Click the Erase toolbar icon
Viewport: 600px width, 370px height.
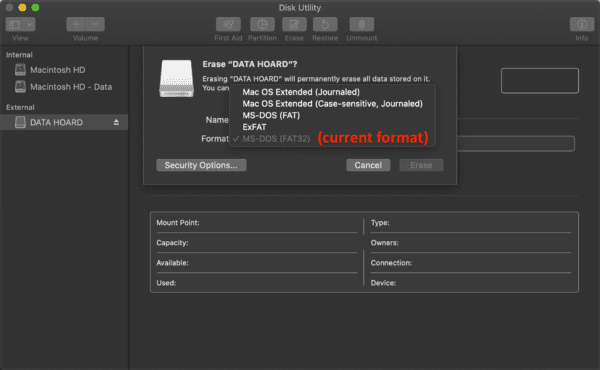[294, 24]
